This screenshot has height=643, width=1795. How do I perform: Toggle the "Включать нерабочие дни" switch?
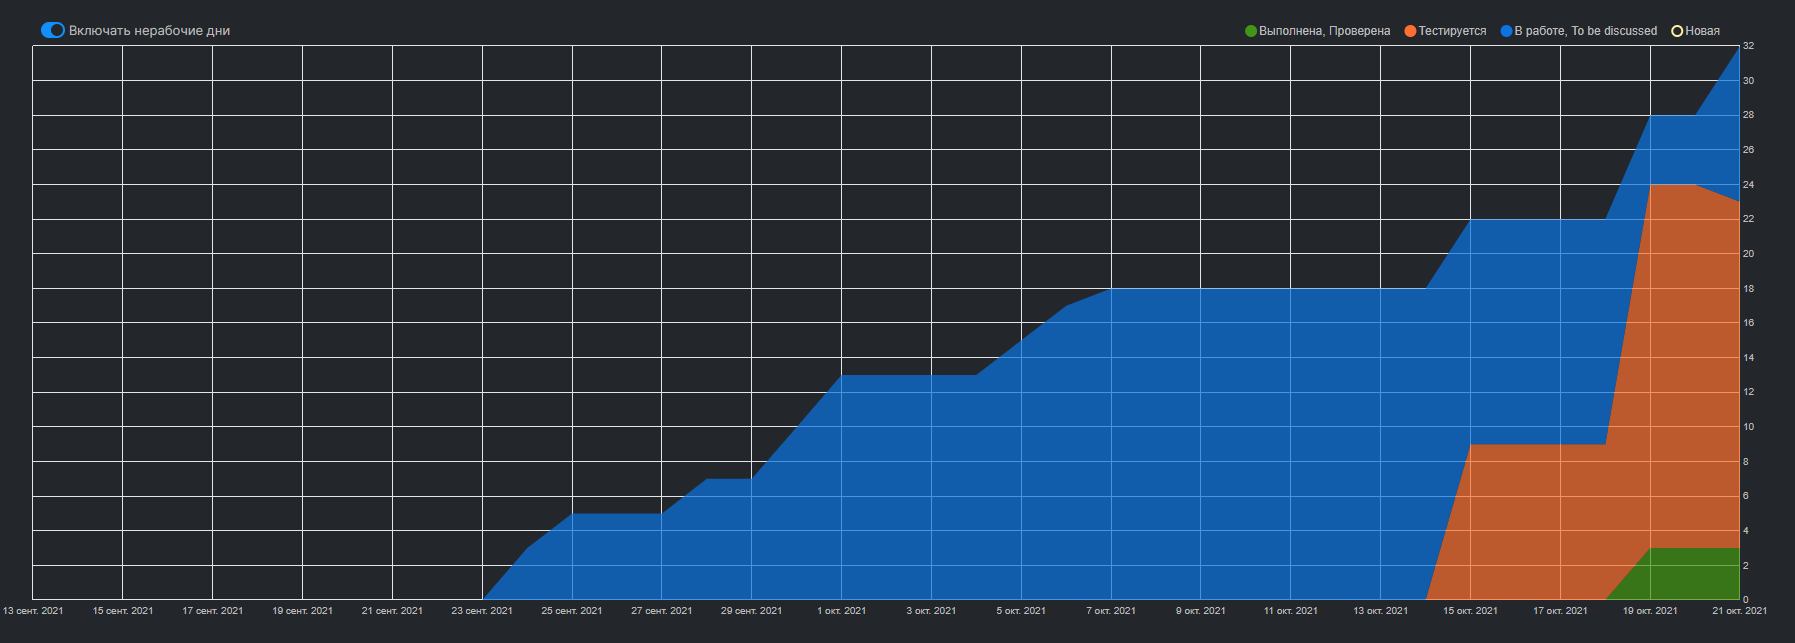(52, 30)
